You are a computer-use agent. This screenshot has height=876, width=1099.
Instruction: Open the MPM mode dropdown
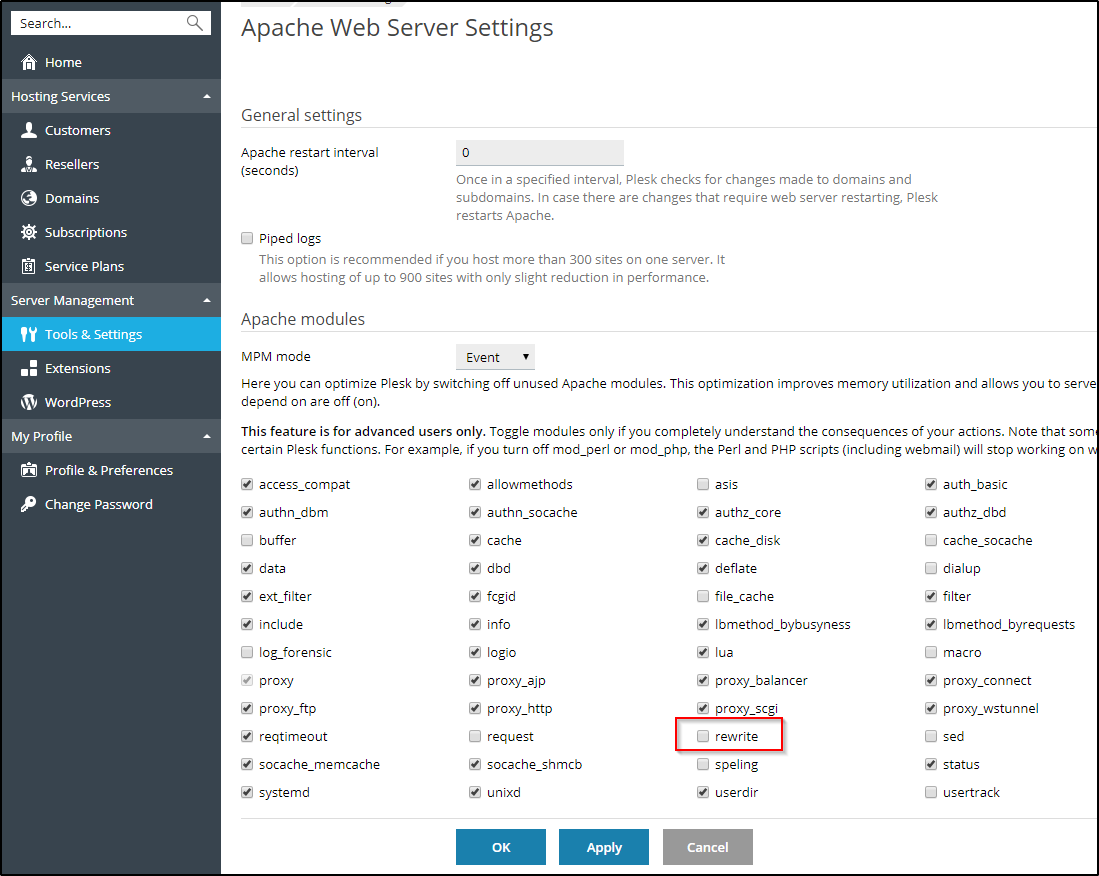tap(495, 357)
